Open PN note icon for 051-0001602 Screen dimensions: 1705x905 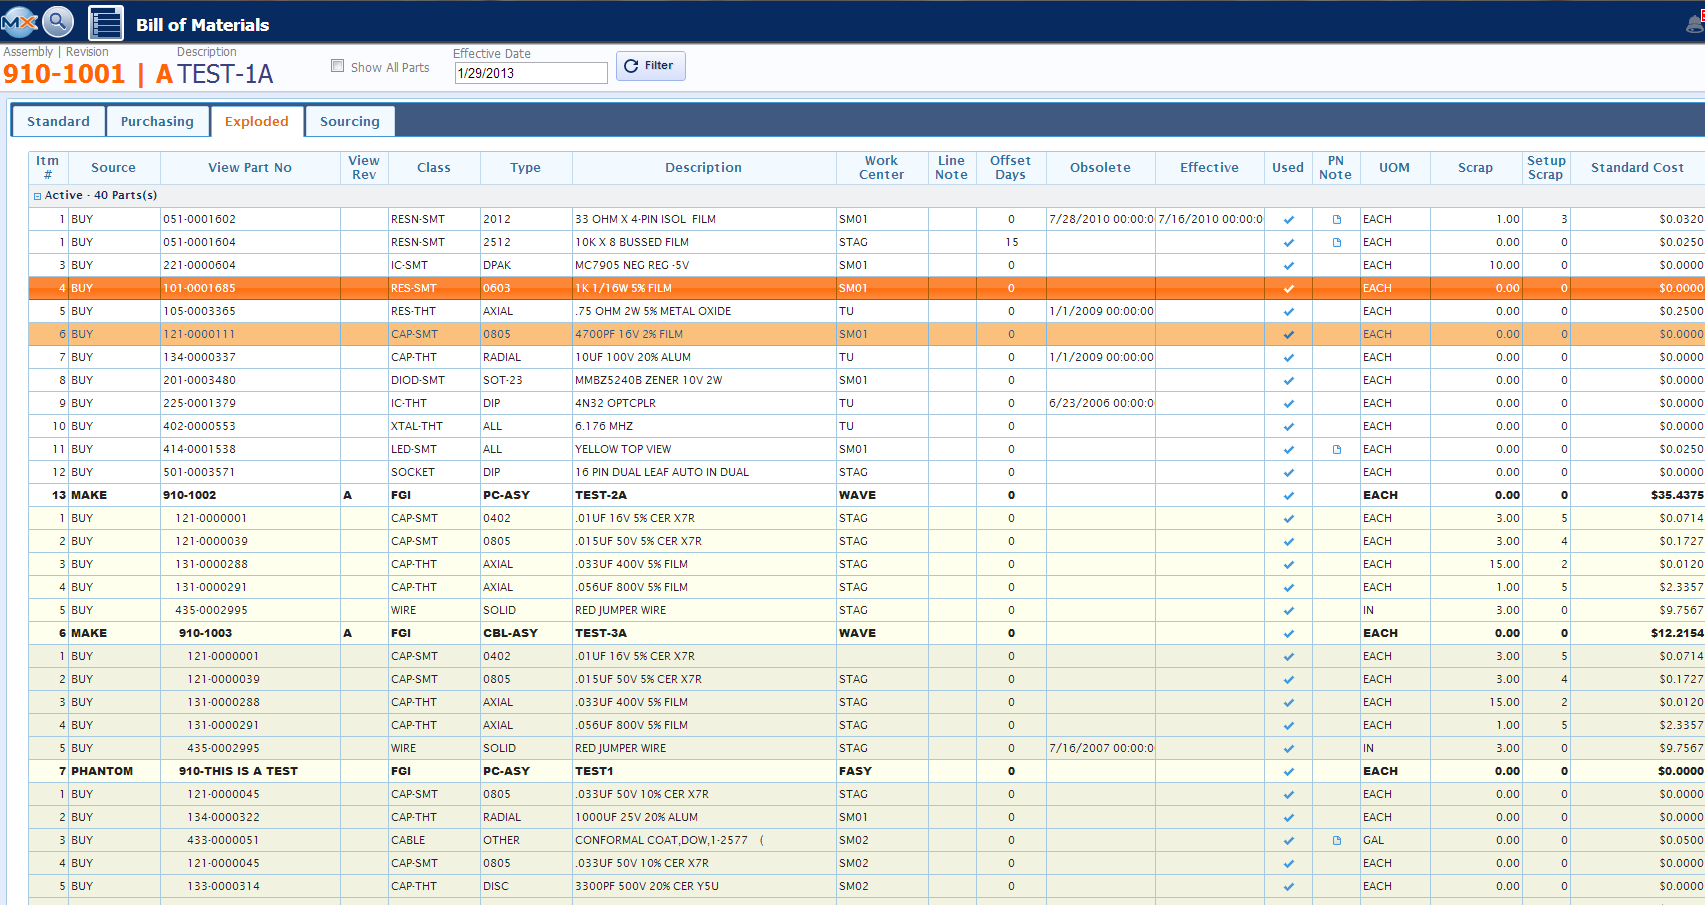[x=1336, y=219]
